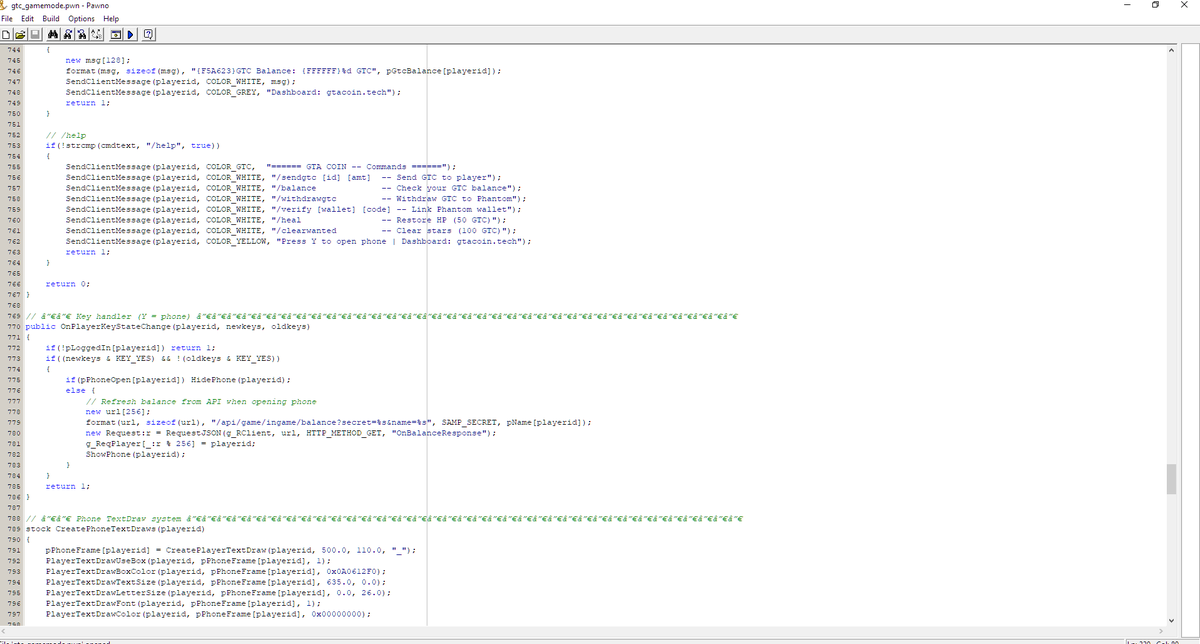
Task: Click the line containing "/withdrawgtc"
Action: pyautogui.click(x=295, y=198)
